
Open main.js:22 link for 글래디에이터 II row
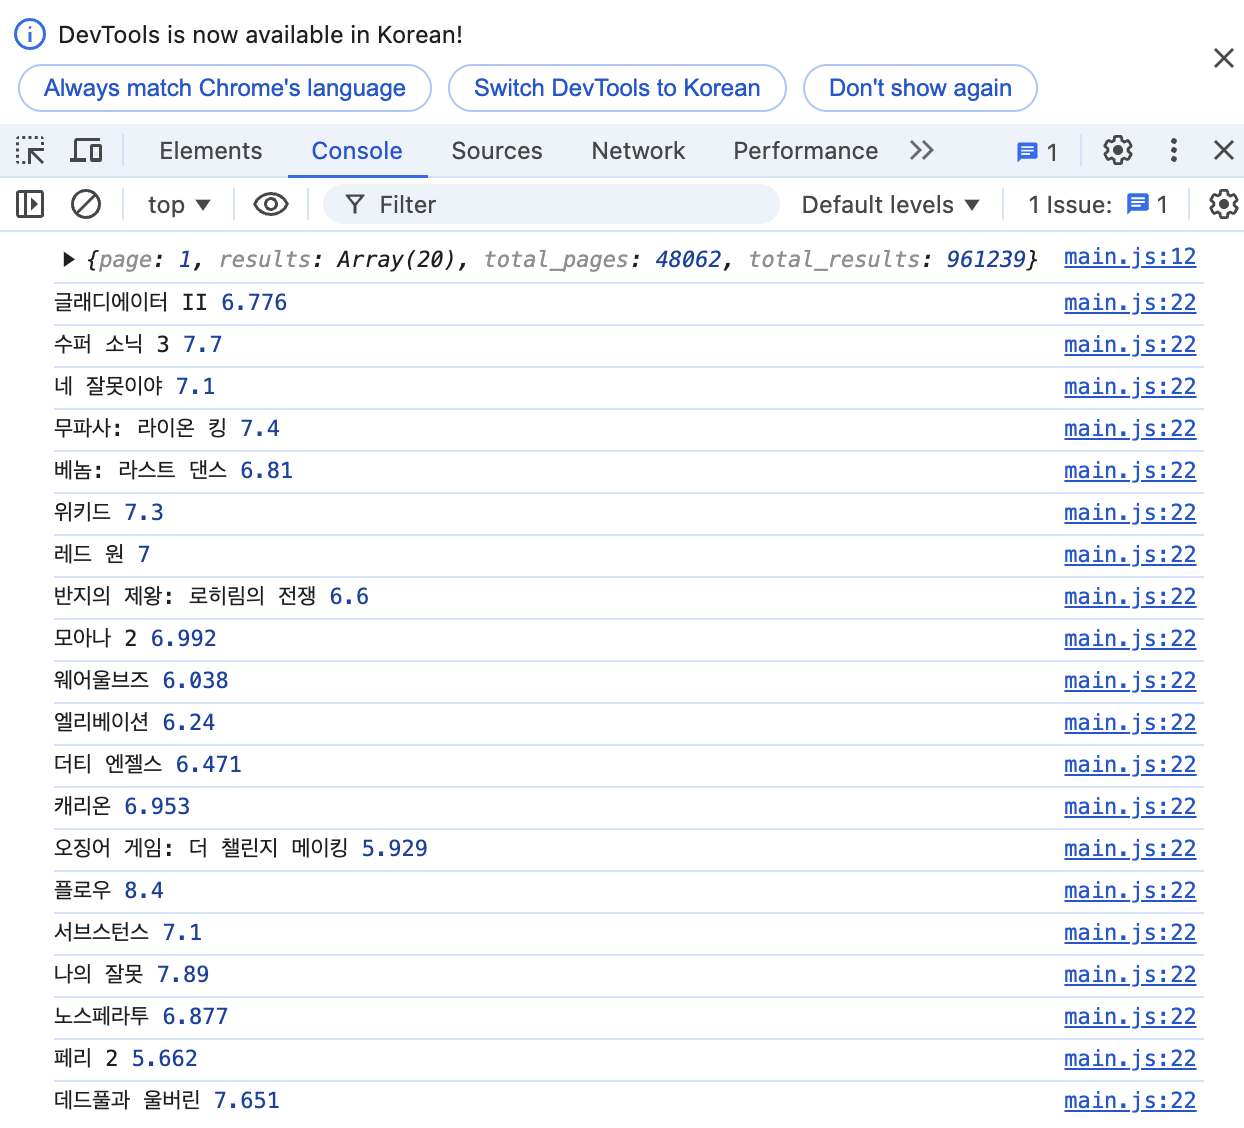click(x=1130, y=303)
